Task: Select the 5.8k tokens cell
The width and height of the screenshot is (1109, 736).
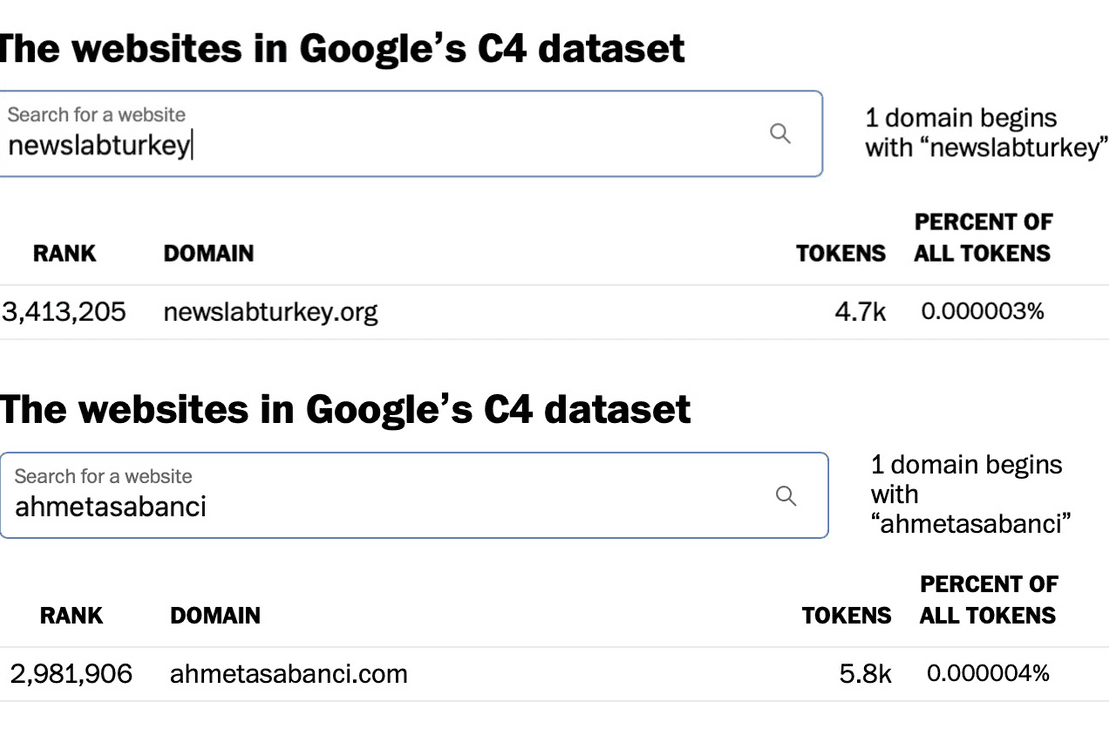Action: coord(866,674)
